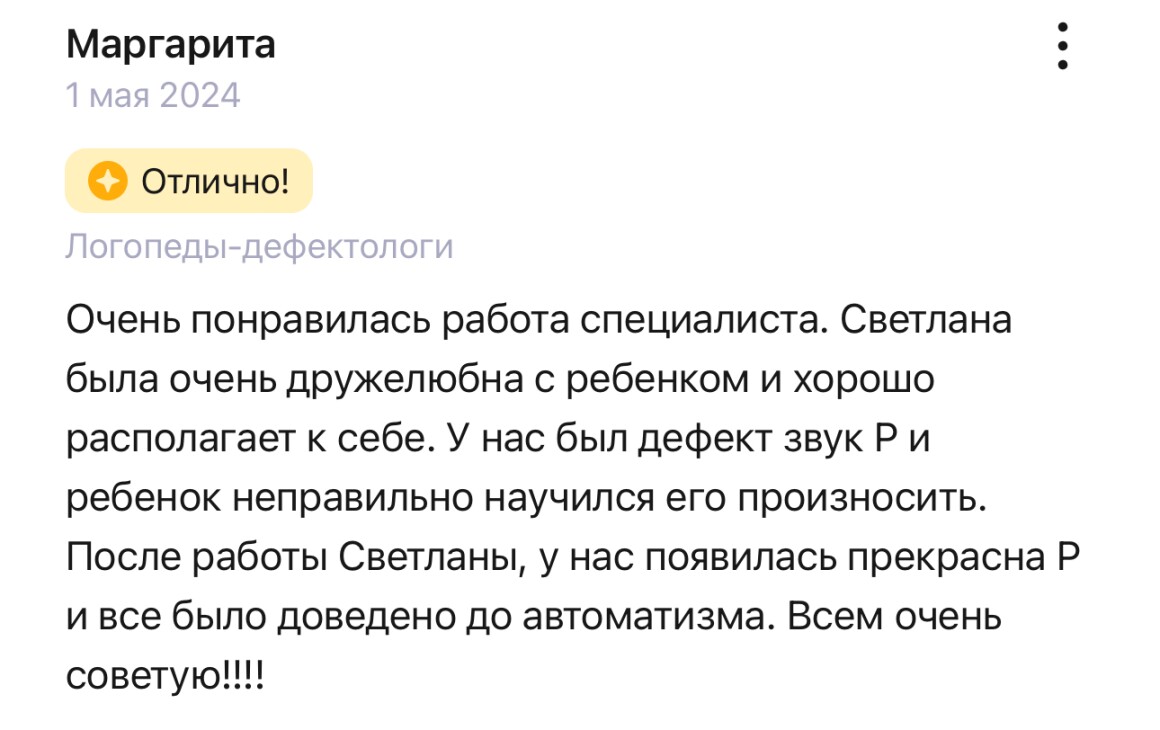The image size is (1160, 730).
Task: Click the phrase "располагает к себе"
Action: point(238,439)
